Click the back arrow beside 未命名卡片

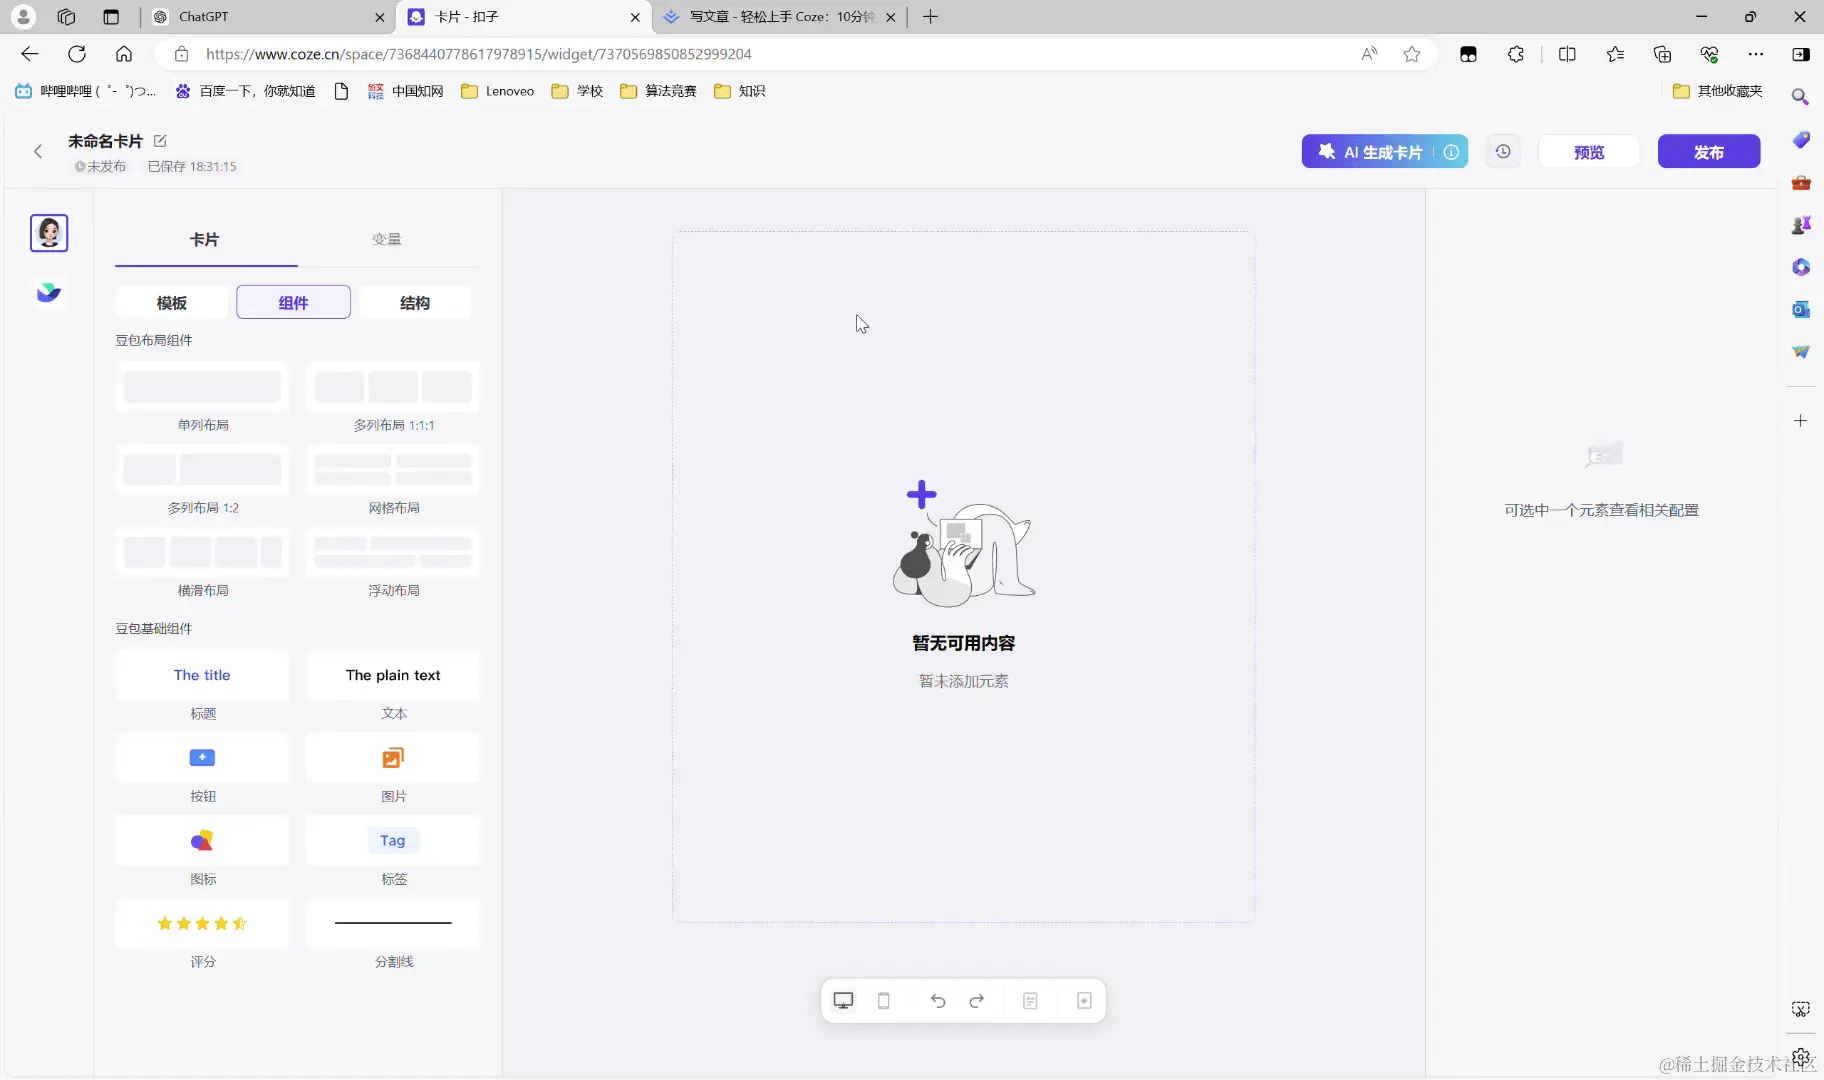tap(38, 151)
